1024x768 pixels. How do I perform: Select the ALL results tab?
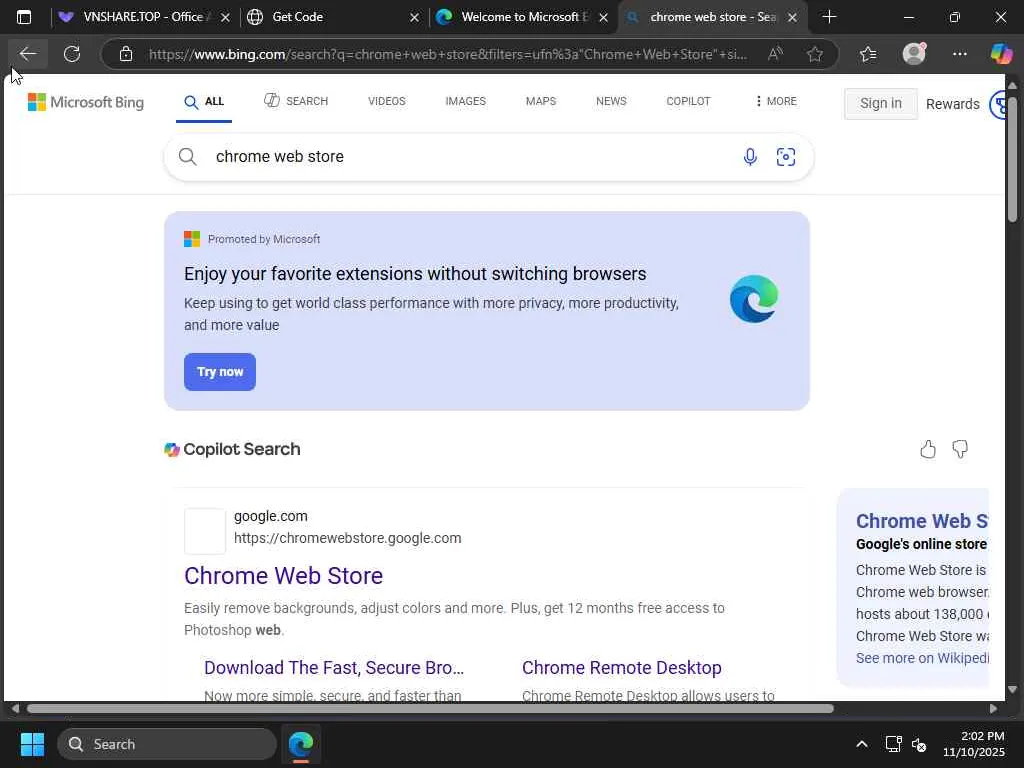click(x=204, y=101)
